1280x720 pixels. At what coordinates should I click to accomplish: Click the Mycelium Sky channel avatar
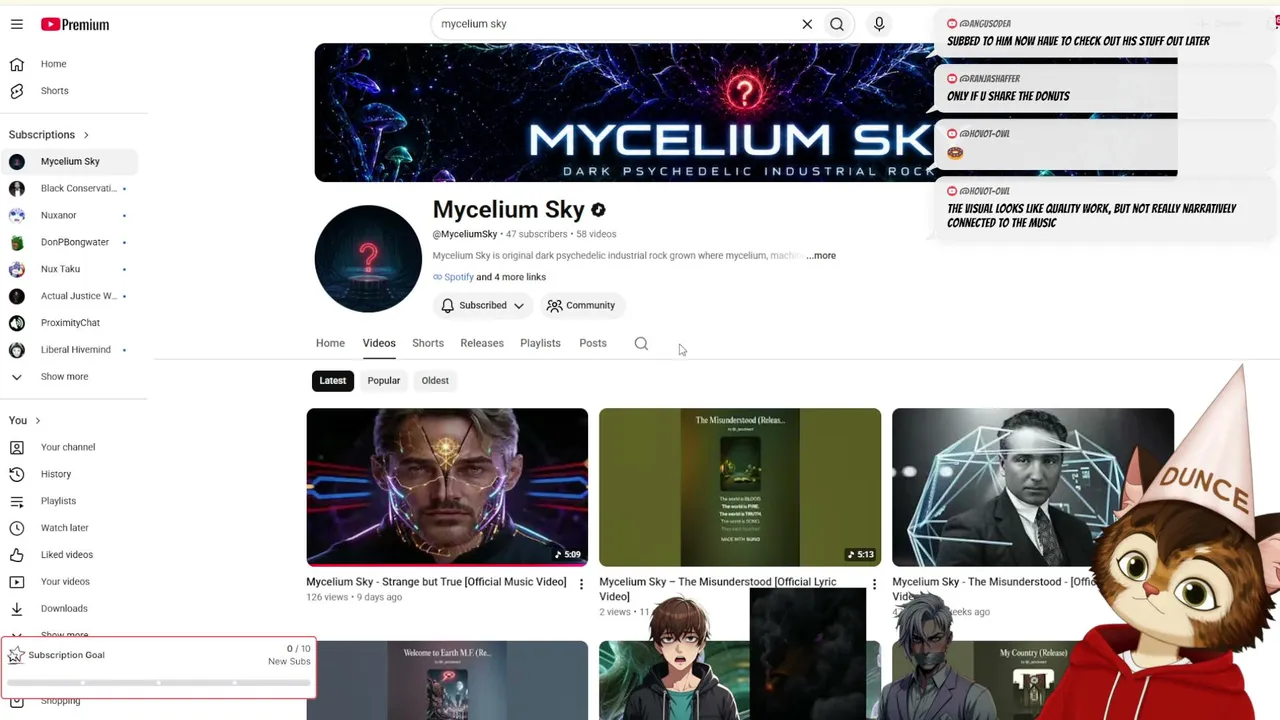click(368, 259)
